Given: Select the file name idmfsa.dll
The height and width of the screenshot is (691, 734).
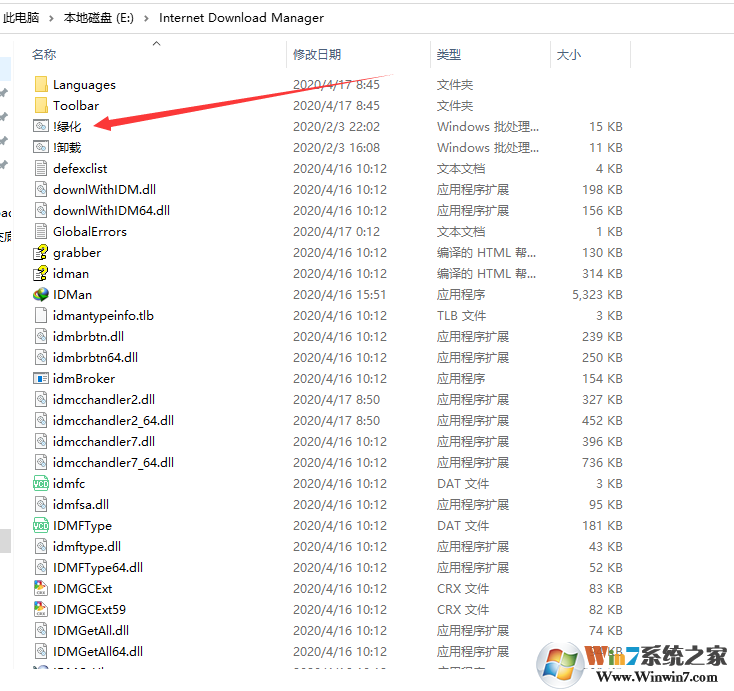Looking at the screenshot, I should [81, 505].
